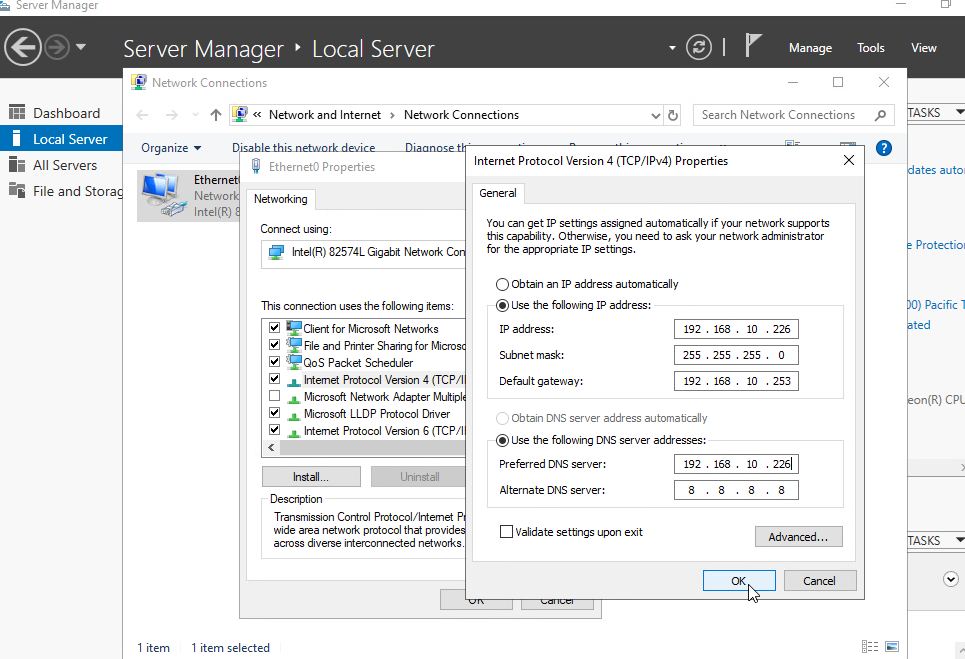Open recent locations dropdown in explorer
965x659 pixels.
pos(195,115)
